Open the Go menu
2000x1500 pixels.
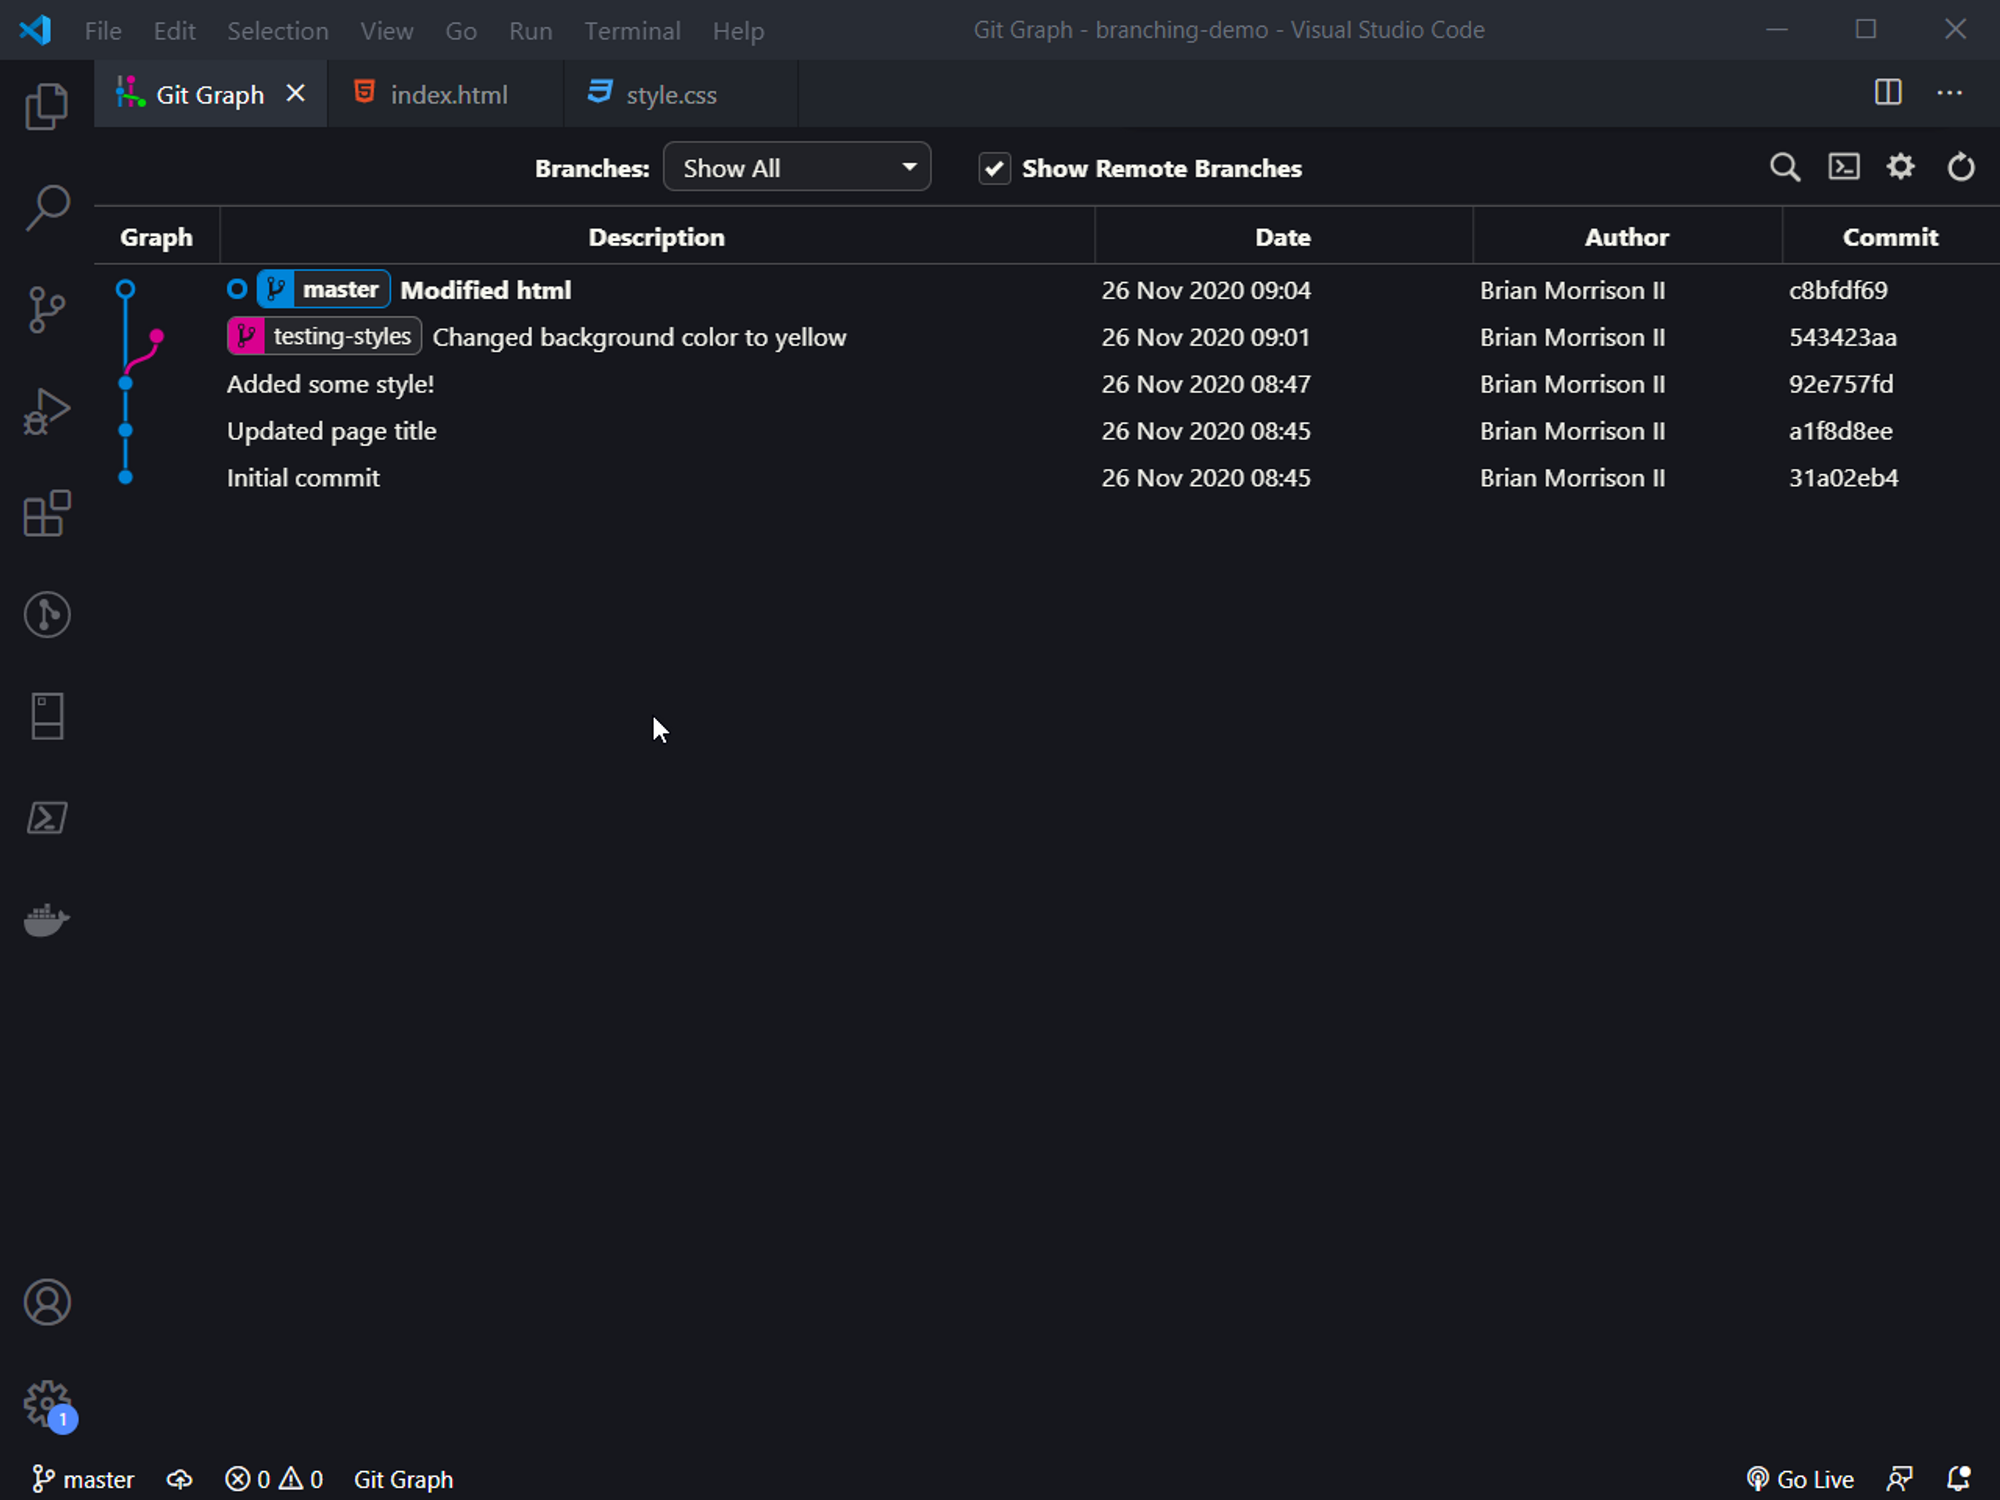click(461, 31)
